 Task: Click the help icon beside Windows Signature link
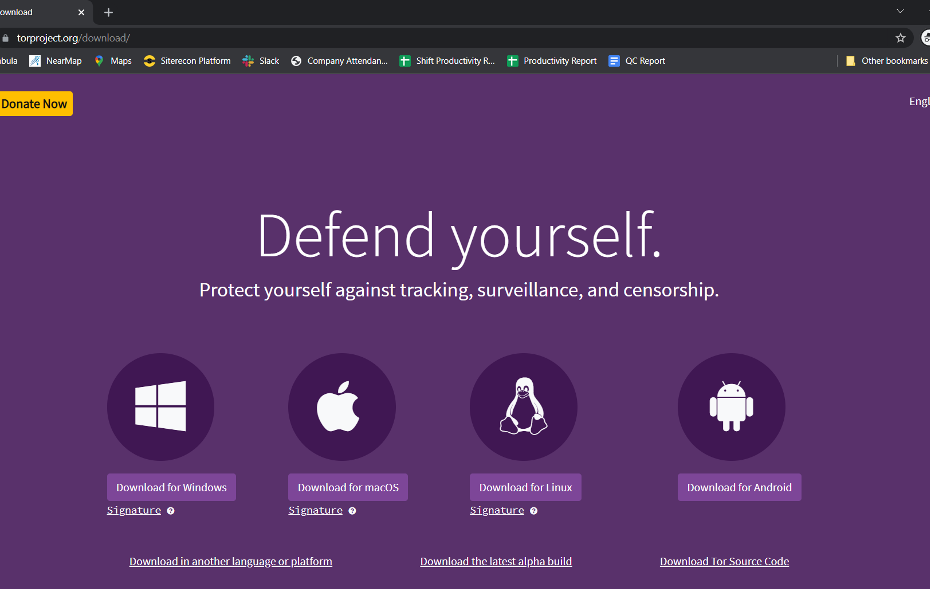point(170,510)
